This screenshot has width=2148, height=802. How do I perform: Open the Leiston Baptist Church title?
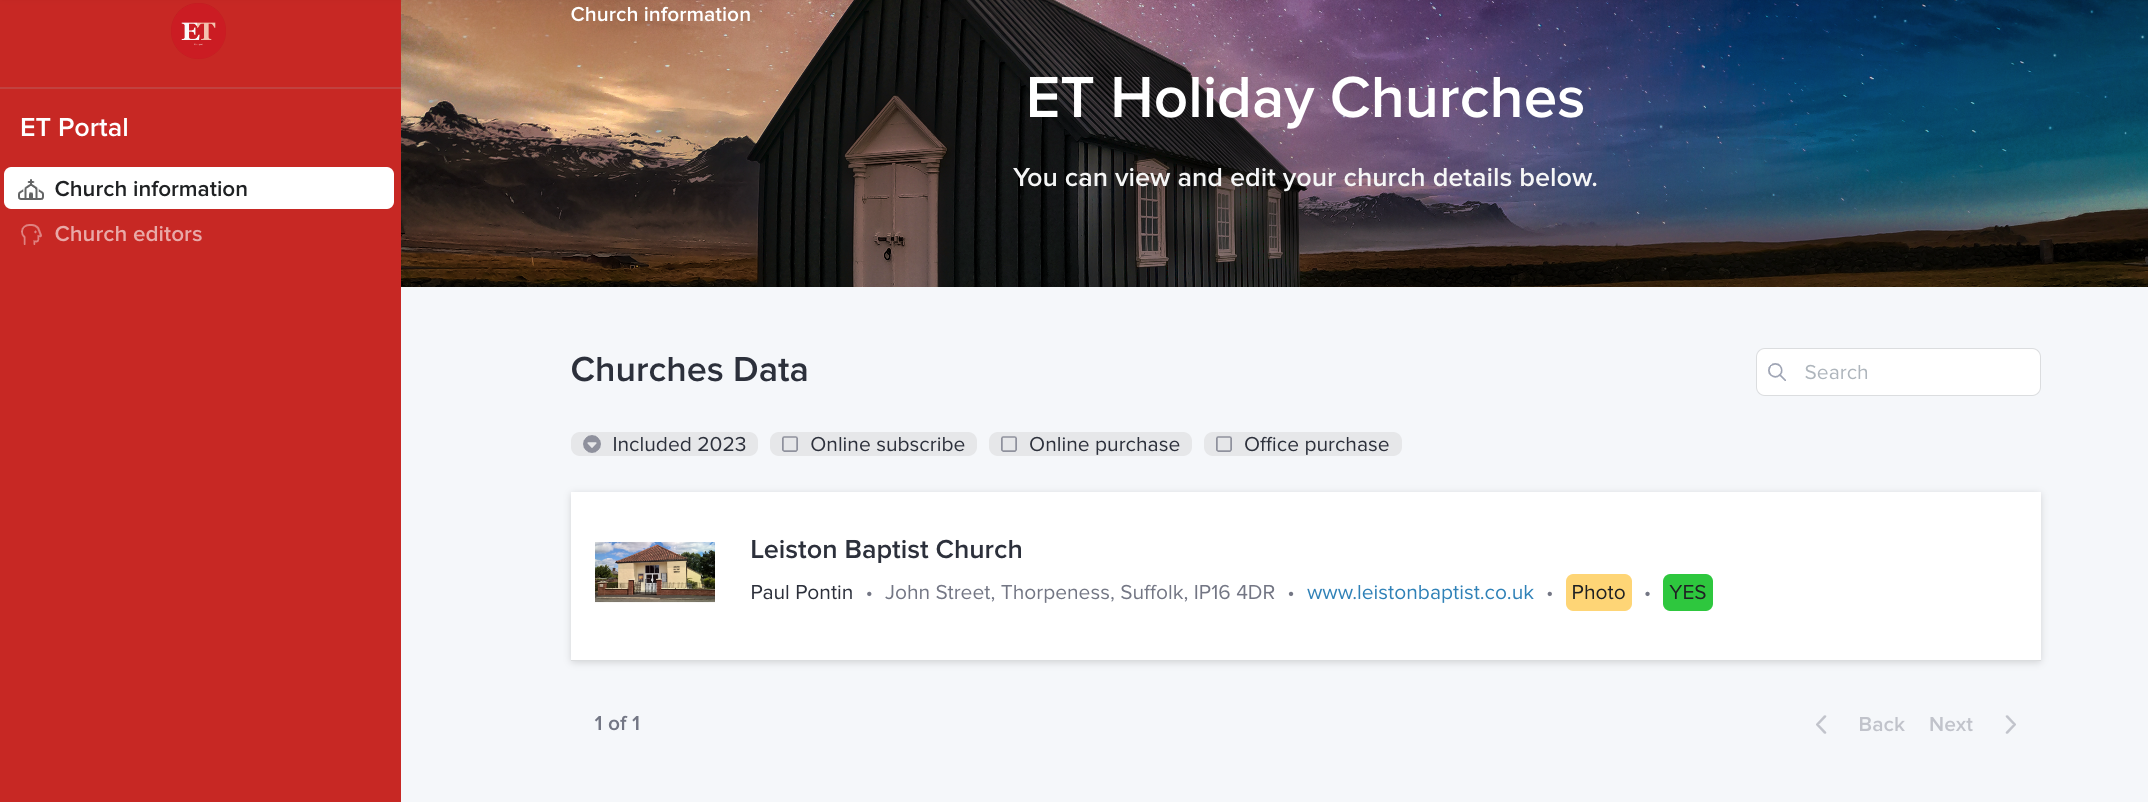pyautogui.click(x=885, y=550)
